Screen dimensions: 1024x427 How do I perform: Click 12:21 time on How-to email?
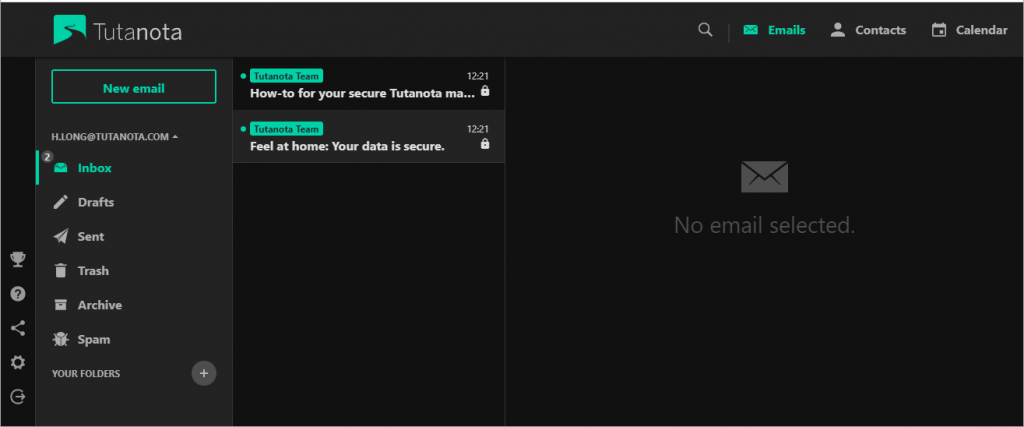[x=478, y=76]
